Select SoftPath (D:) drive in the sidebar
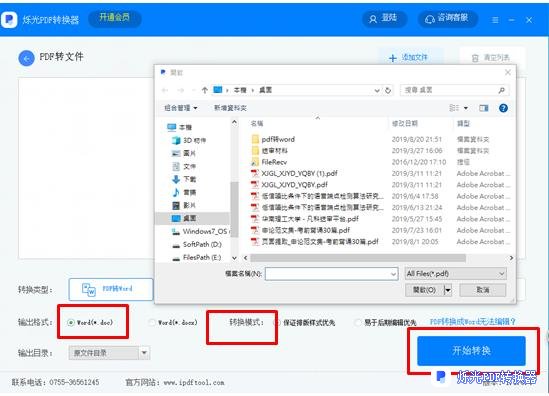The width and height of the screenshot is (549, 396). click(x=197, y=244)
